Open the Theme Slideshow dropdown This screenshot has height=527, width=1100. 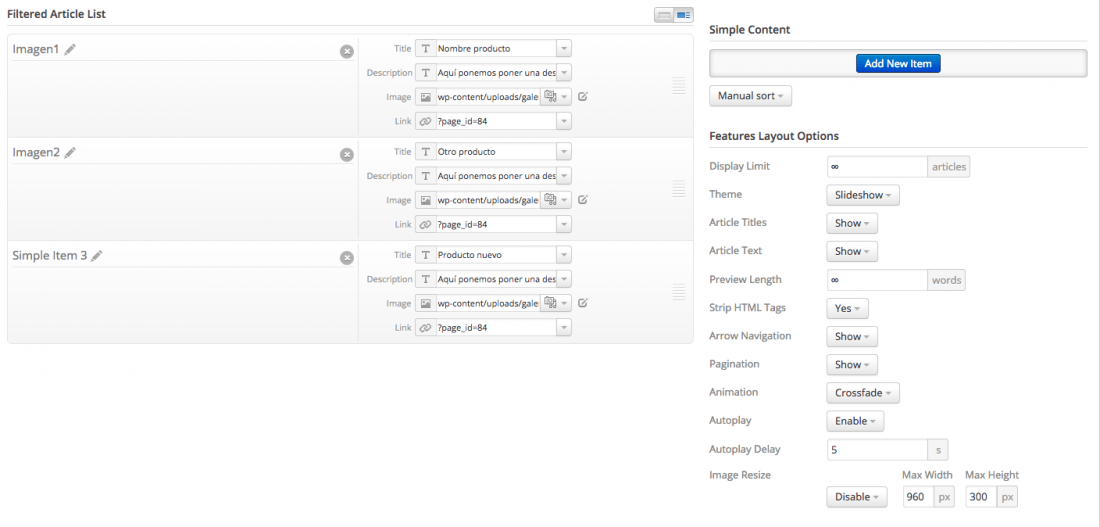click(x=863, y=195)
